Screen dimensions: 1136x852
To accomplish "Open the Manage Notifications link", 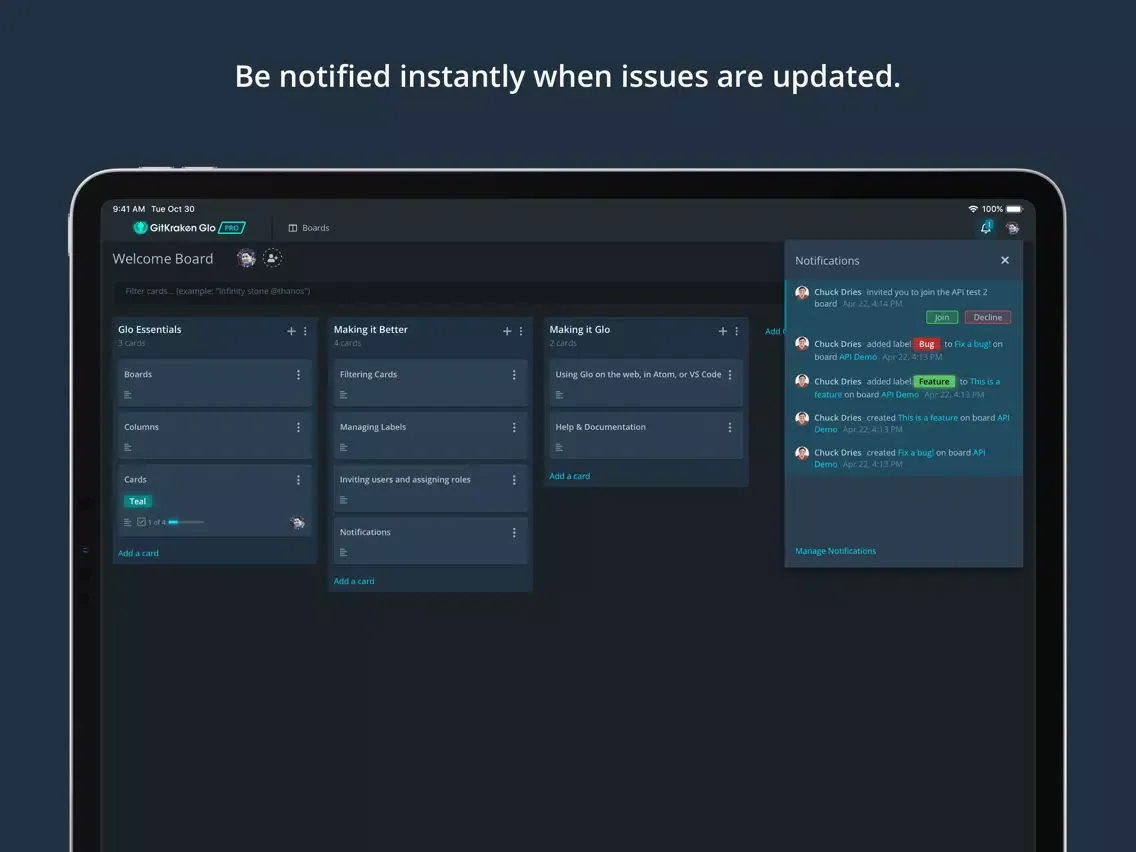I will 835,551.
